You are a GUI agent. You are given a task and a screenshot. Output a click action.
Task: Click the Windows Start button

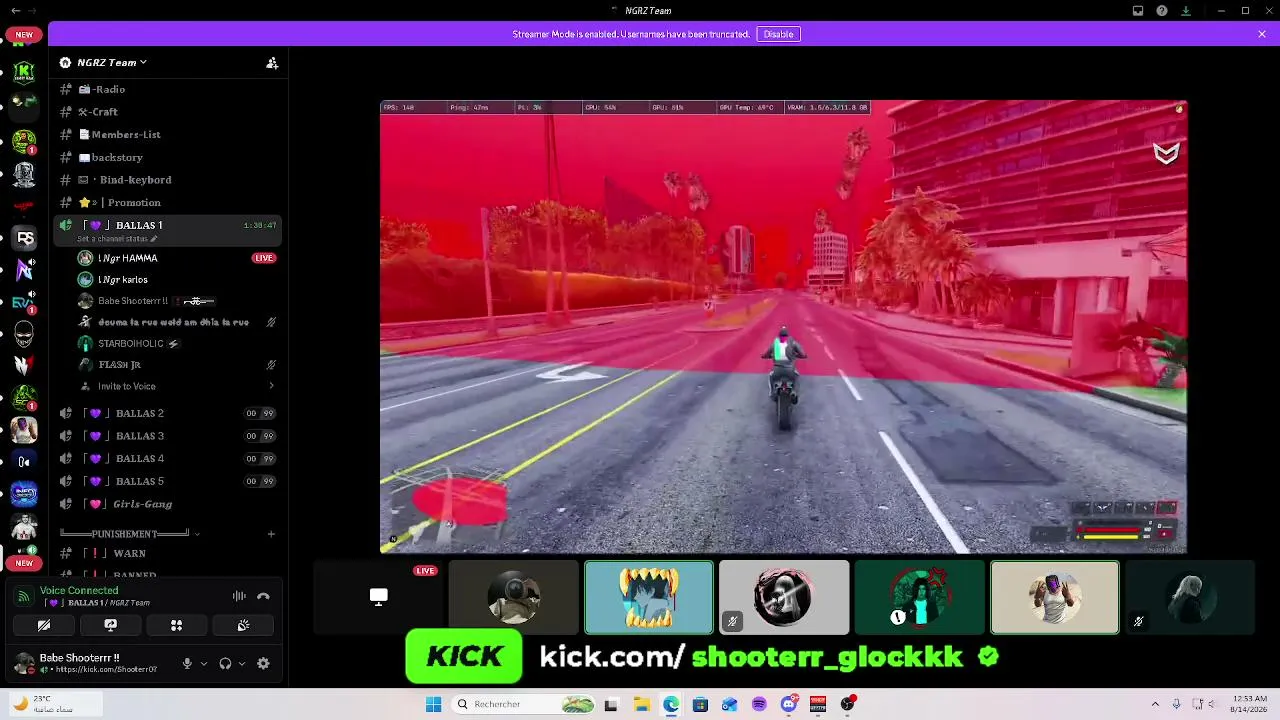point(433,704)
